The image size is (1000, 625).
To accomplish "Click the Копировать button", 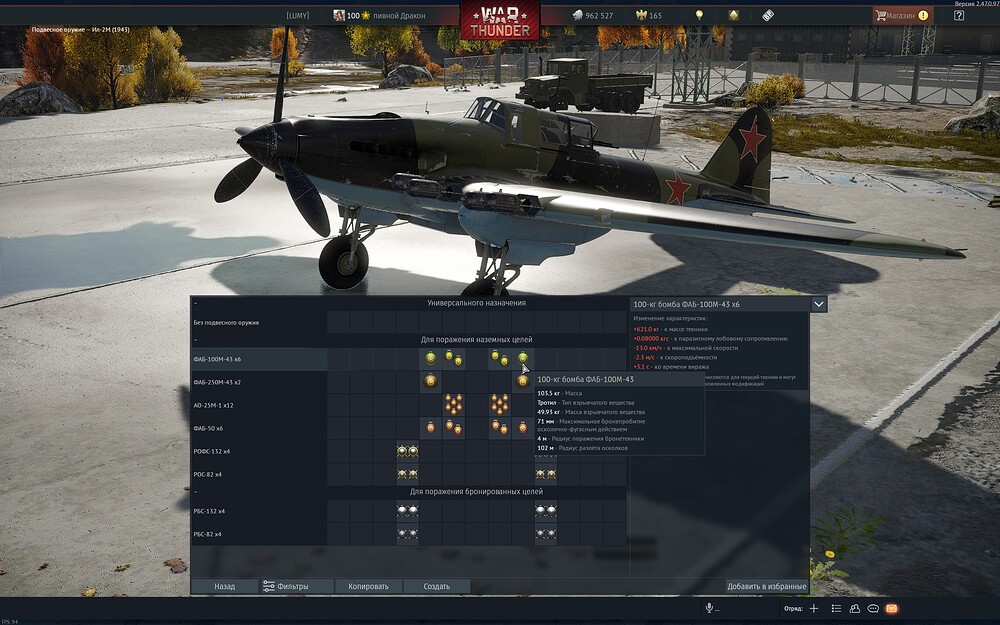I will point(368,586).
